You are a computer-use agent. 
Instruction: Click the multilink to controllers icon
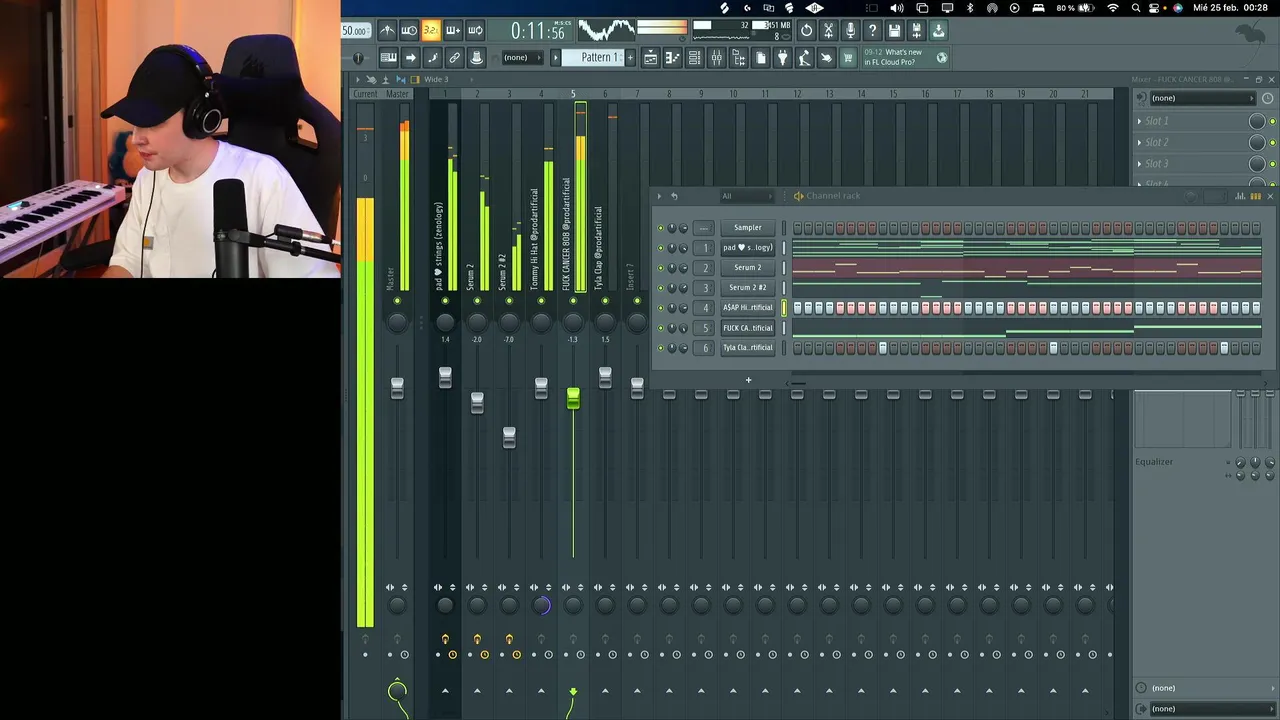coord(454,58)
